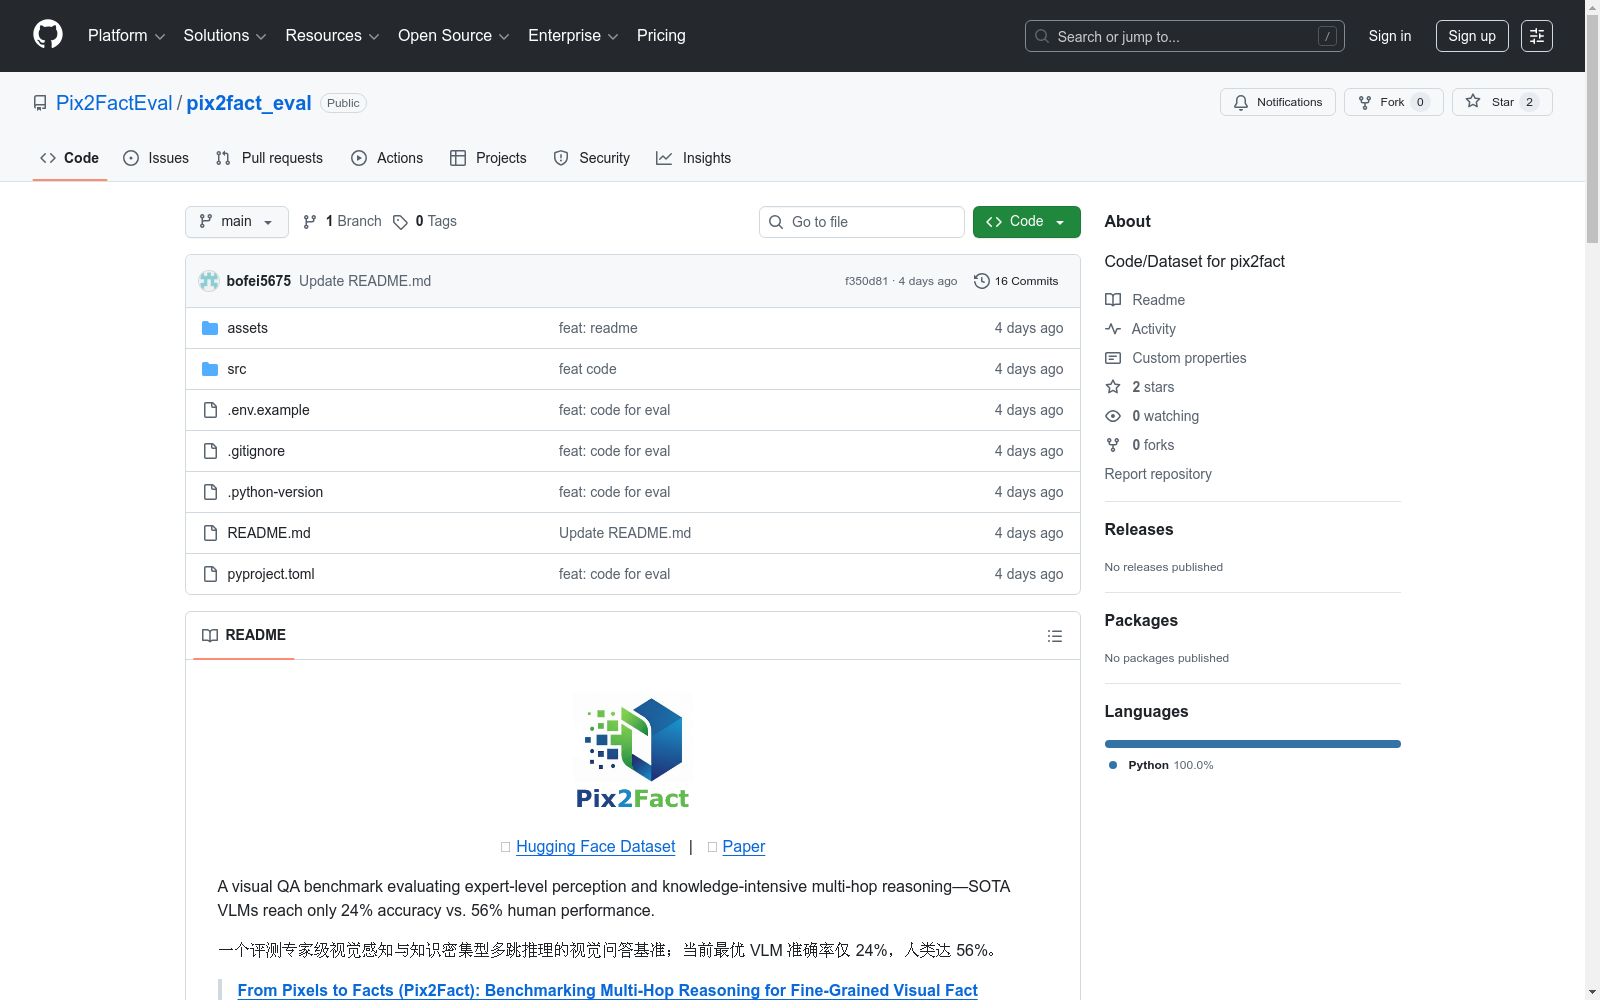Open the Paper link
Viewport: 1600px width, 1000px height.
click(744, 846)
